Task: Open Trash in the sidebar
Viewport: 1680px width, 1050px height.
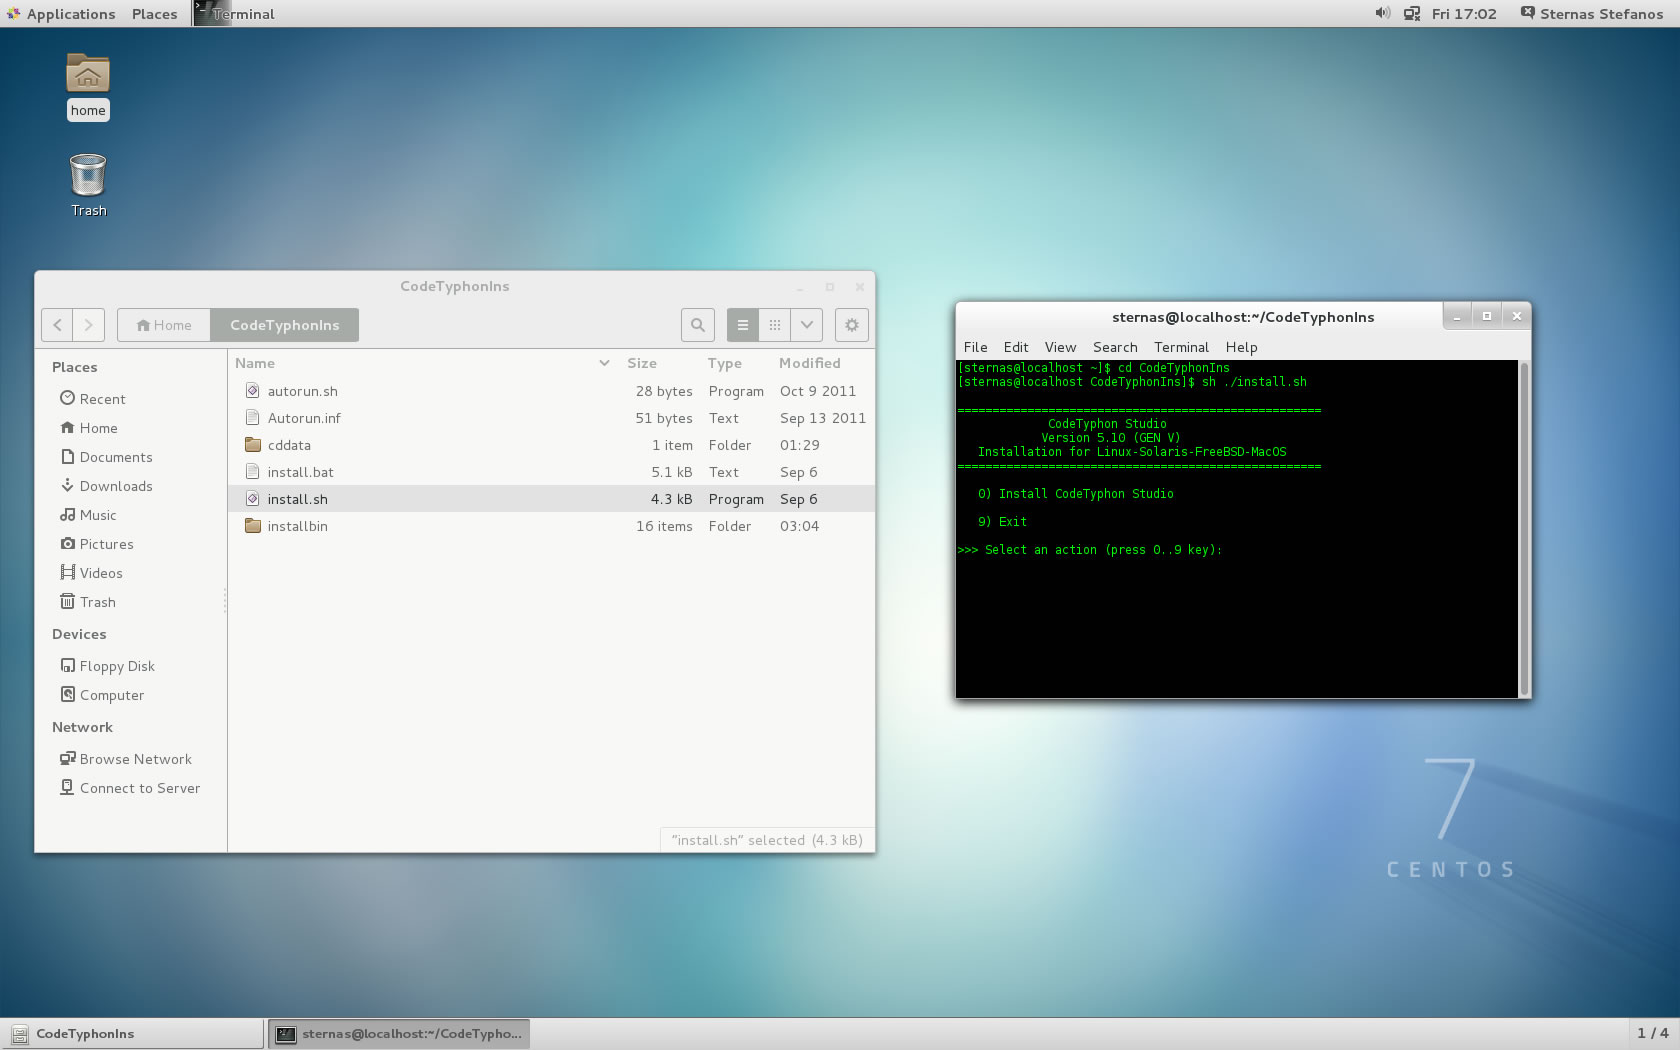Action: [88, 602]
